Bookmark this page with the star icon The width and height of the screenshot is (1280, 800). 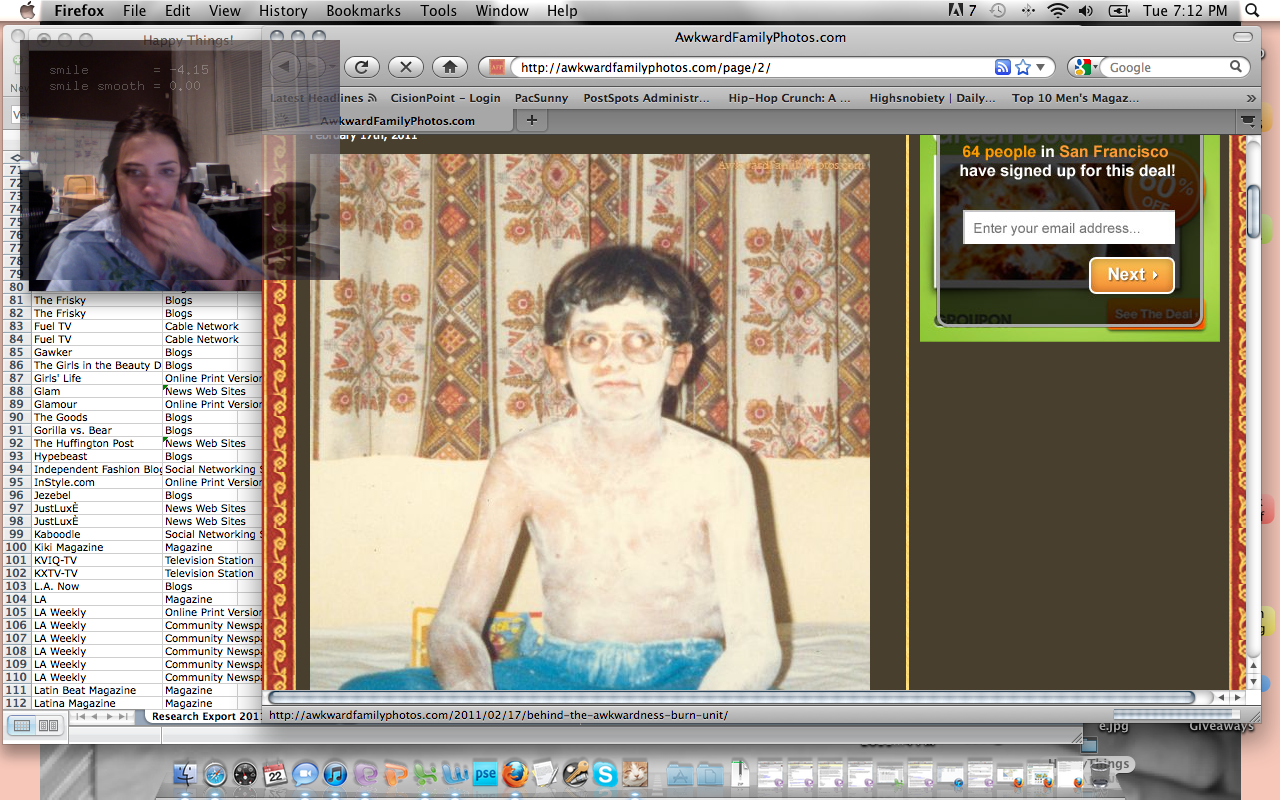[1022, 67]
